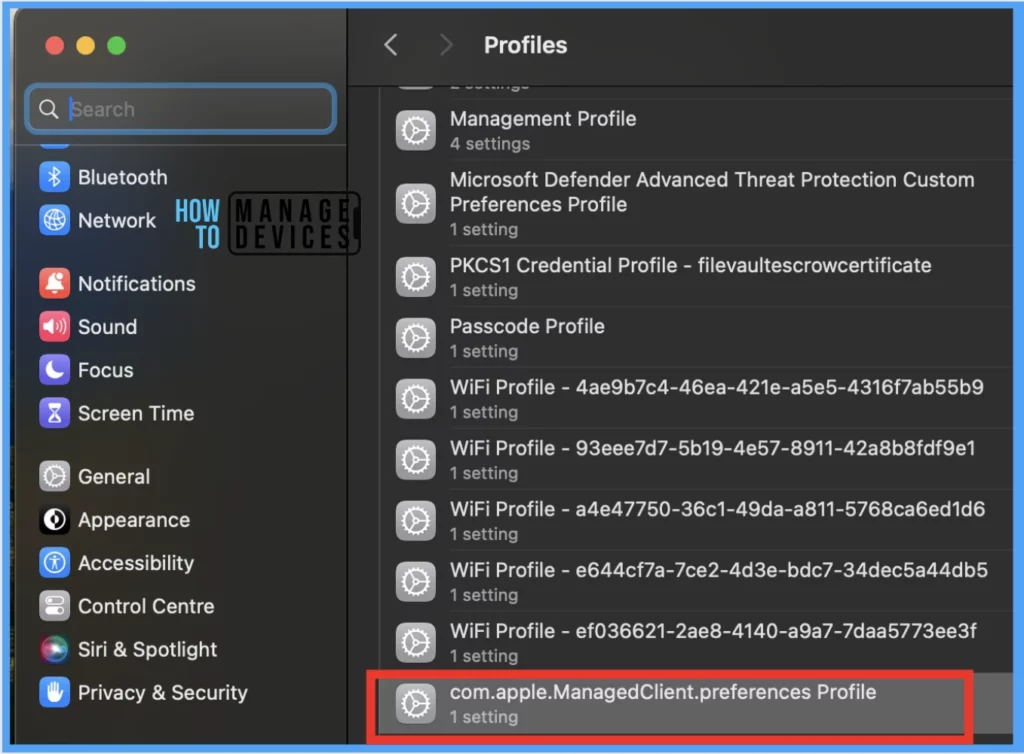
Task: Click gear icon of WiFi Profile 93eee7d7
Action: click(x=416, y=460)
